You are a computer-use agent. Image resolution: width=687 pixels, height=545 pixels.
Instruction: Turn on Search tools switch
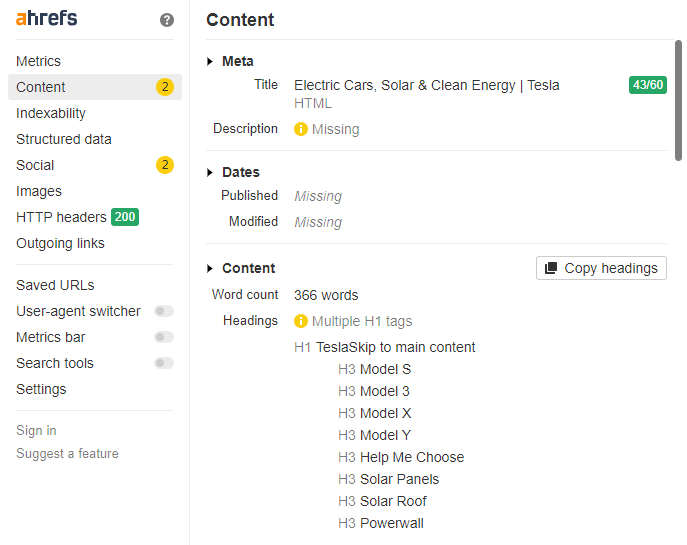pyautogui.click(x=164, y=363)
